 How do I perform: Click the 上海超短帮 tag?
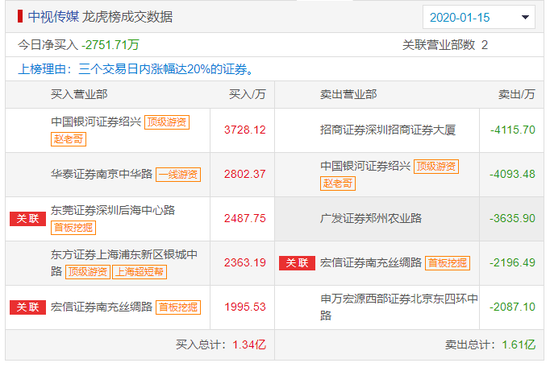click(140, 272)
